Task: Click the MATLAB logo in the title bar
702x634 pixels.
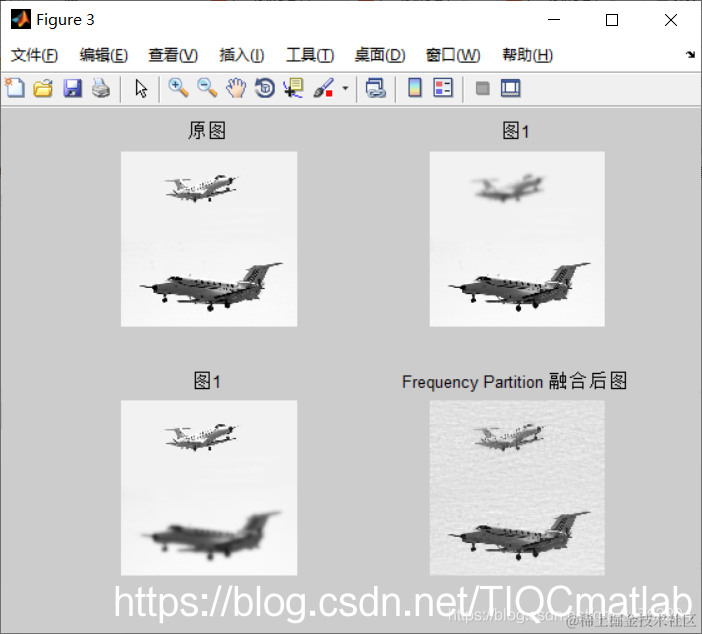Action: (x=21, y=20)
